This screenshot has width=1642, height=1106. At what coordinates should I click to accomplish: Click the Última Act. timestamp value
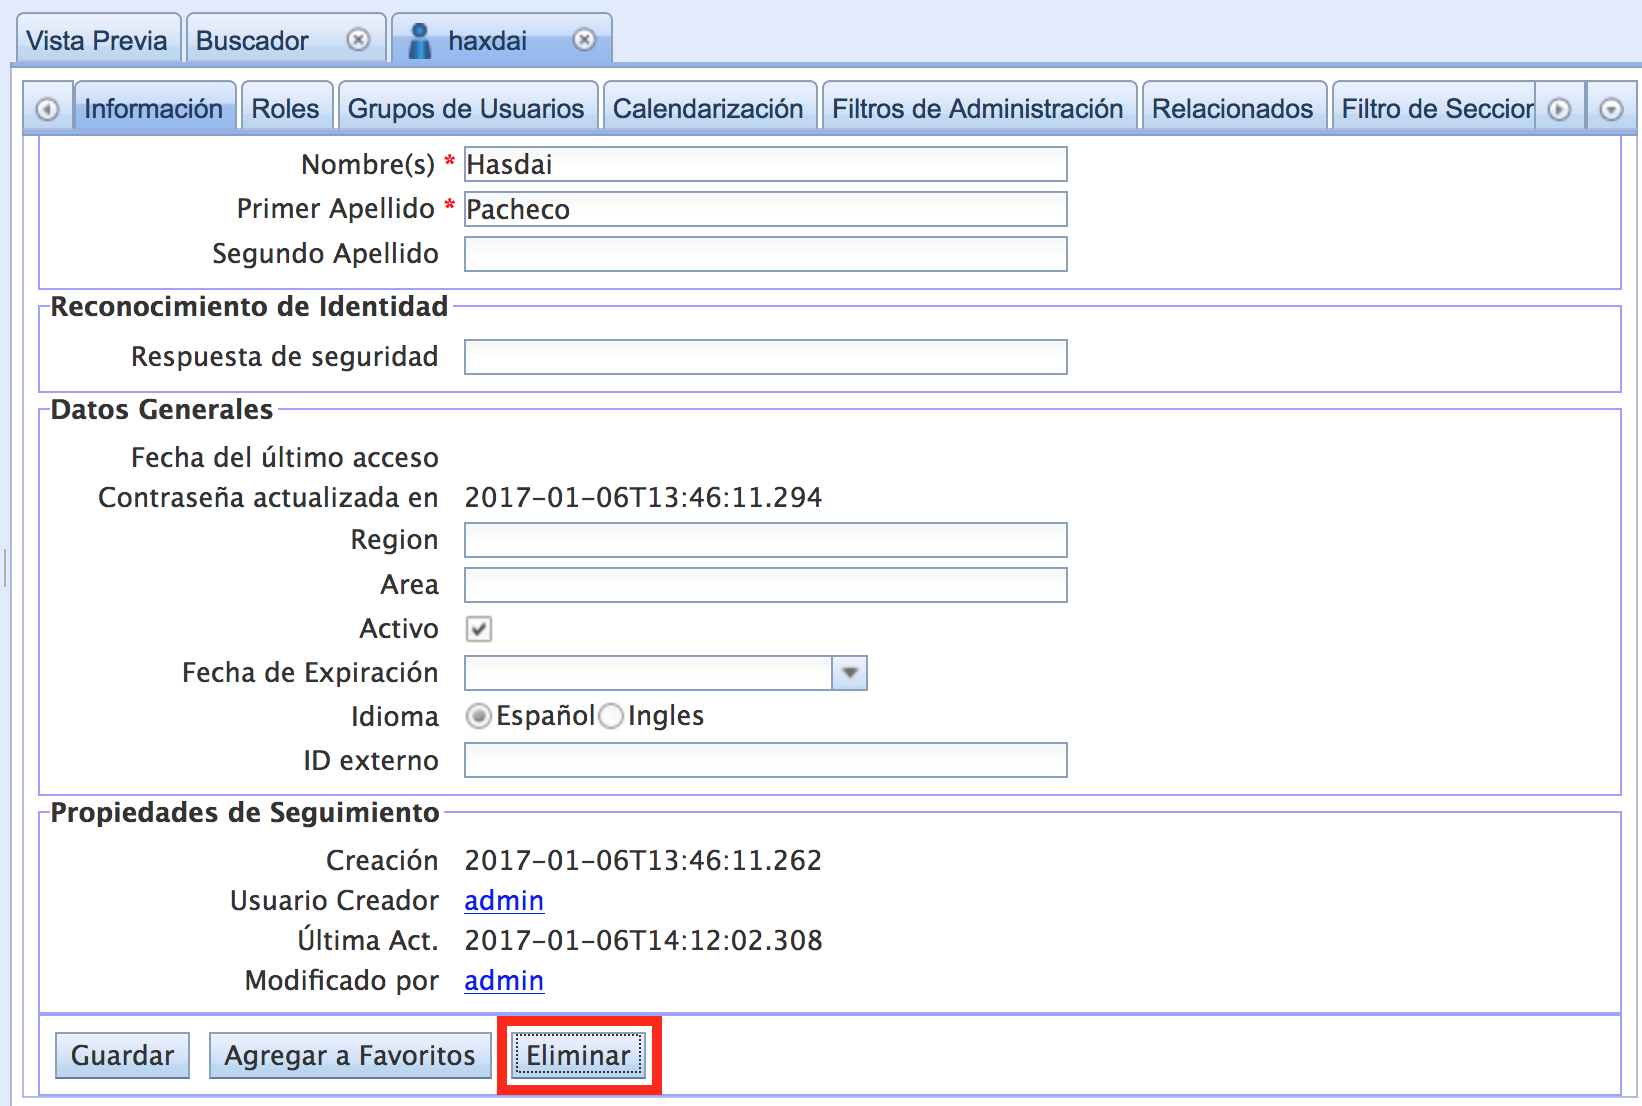643,941
